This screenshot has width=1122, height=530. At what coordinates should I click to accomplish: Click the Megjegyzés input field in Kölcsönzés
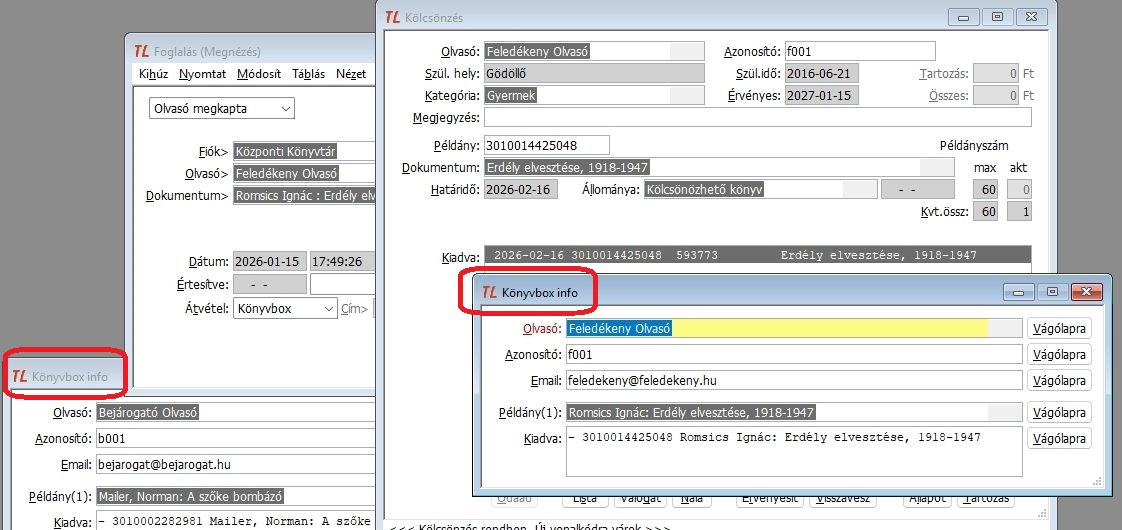757,118
